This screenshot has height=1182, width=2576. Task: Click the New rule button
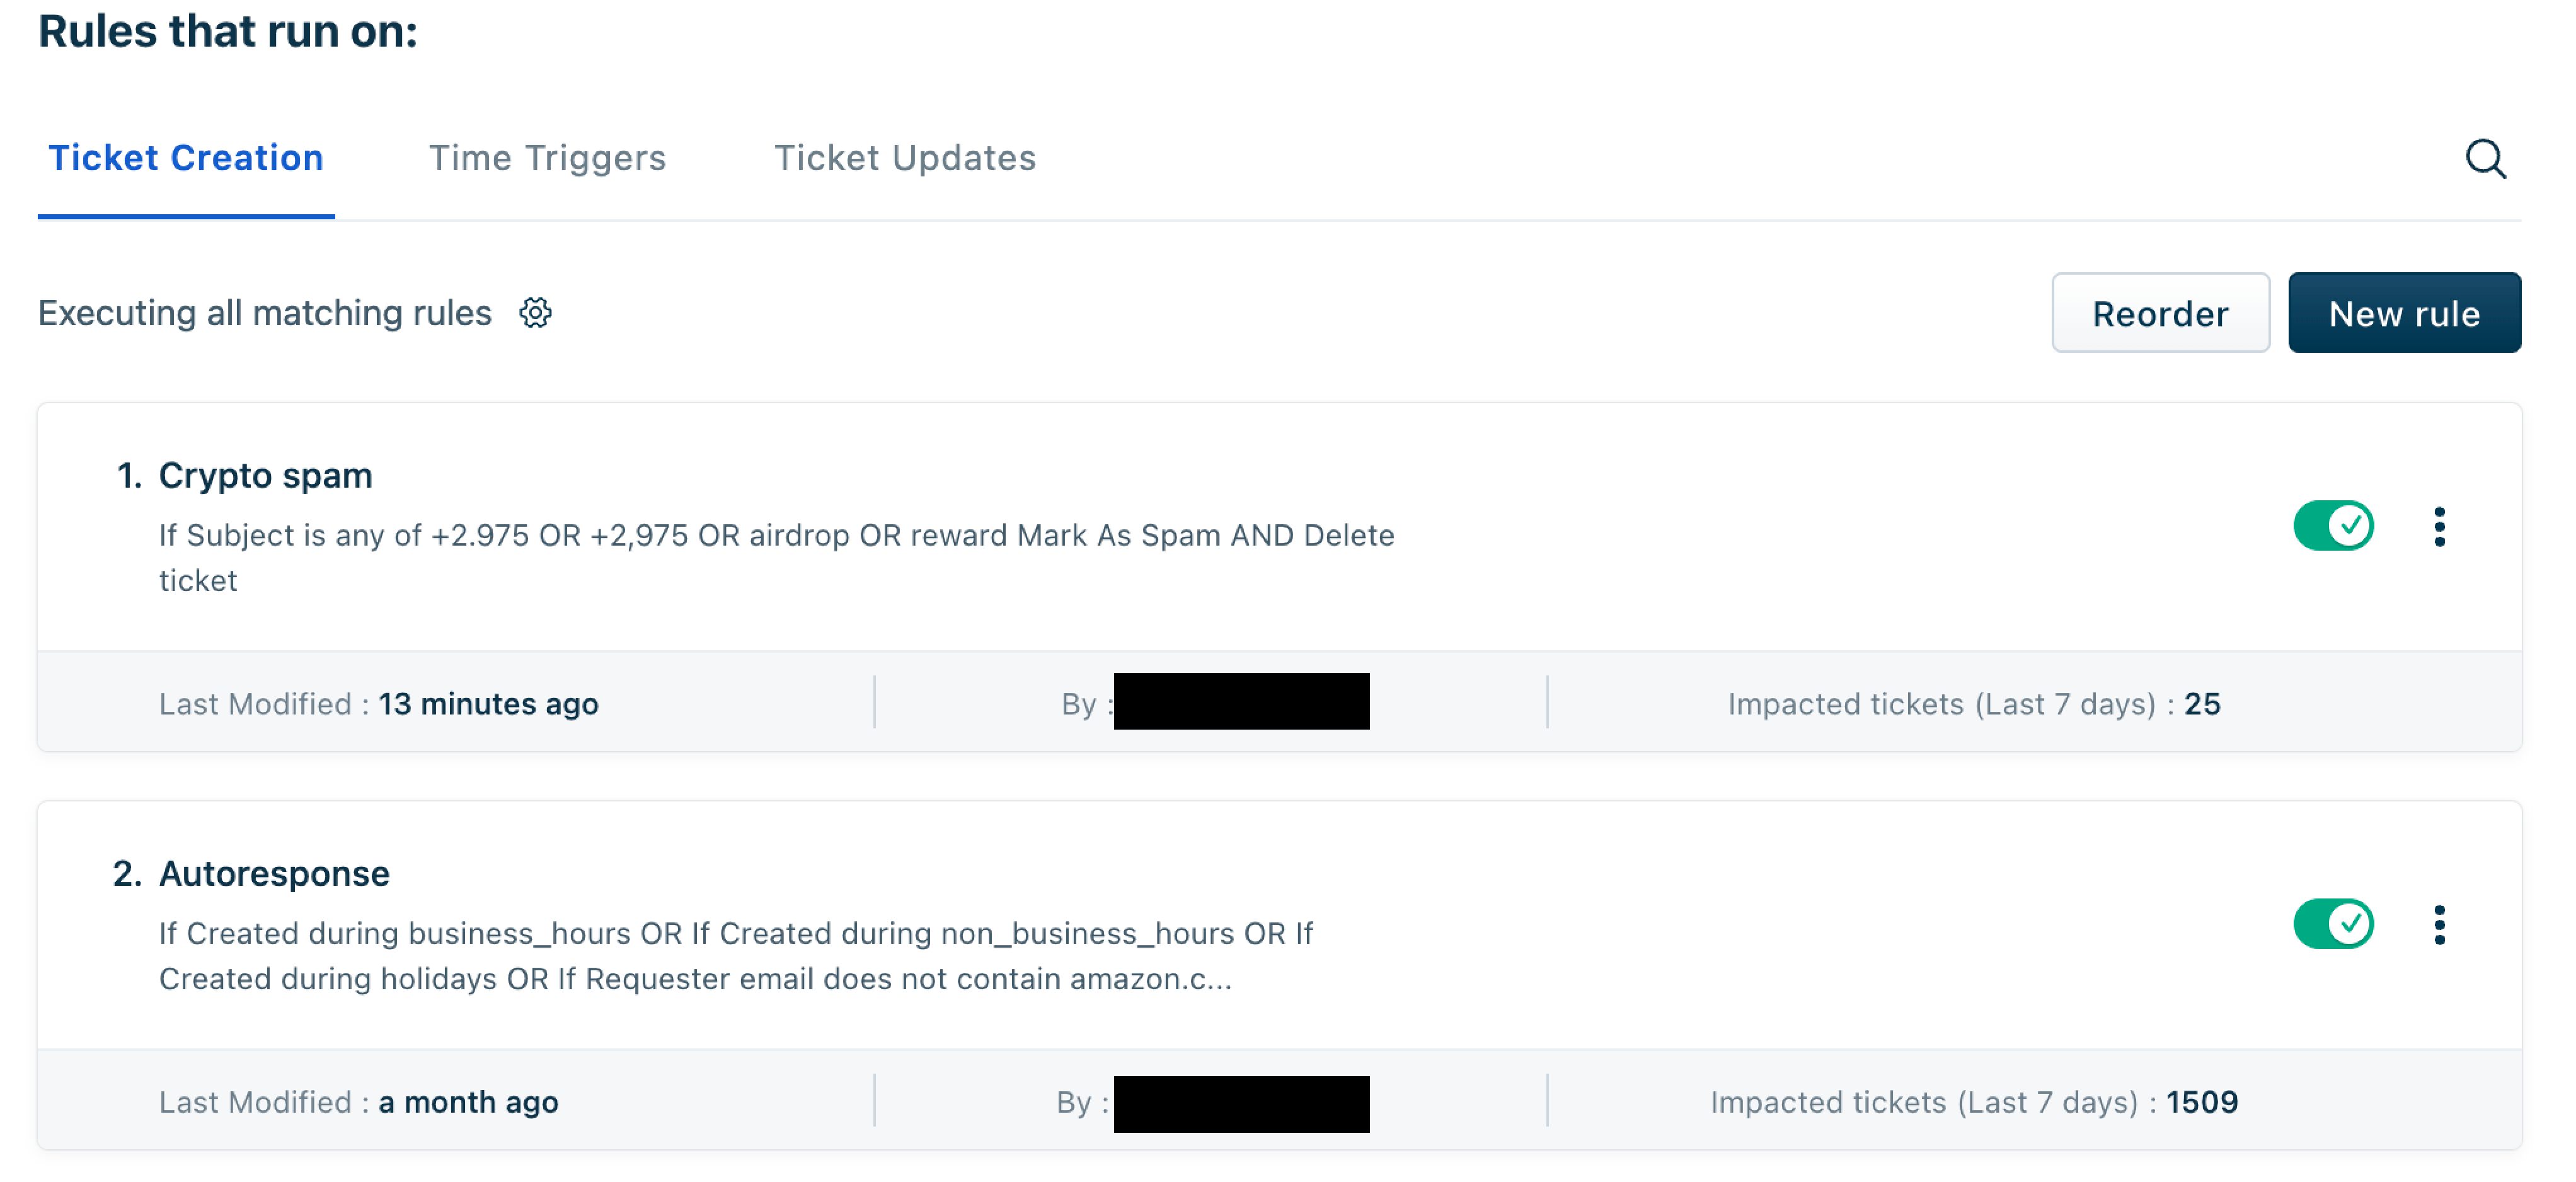pyautogui.click(x=2404, y=313)
